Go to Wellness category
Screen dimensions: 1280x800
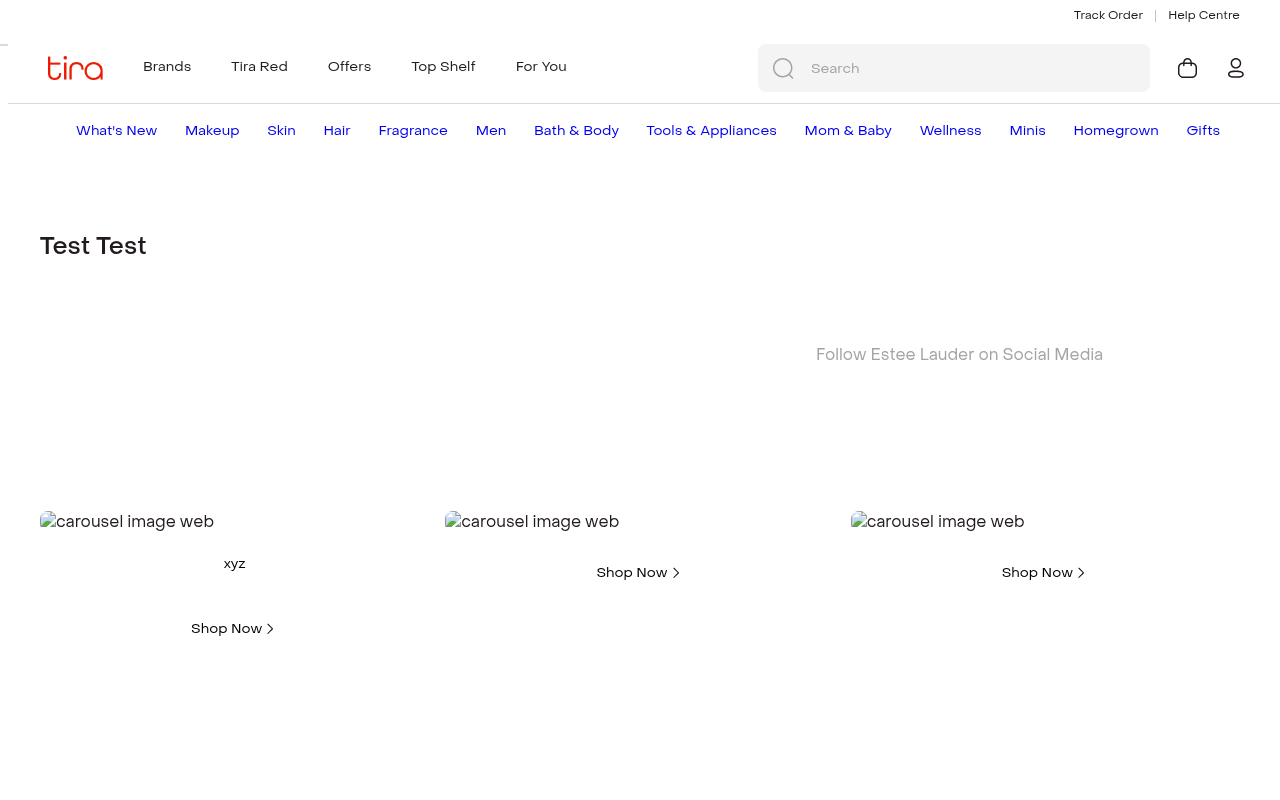(x=950, y=131)
